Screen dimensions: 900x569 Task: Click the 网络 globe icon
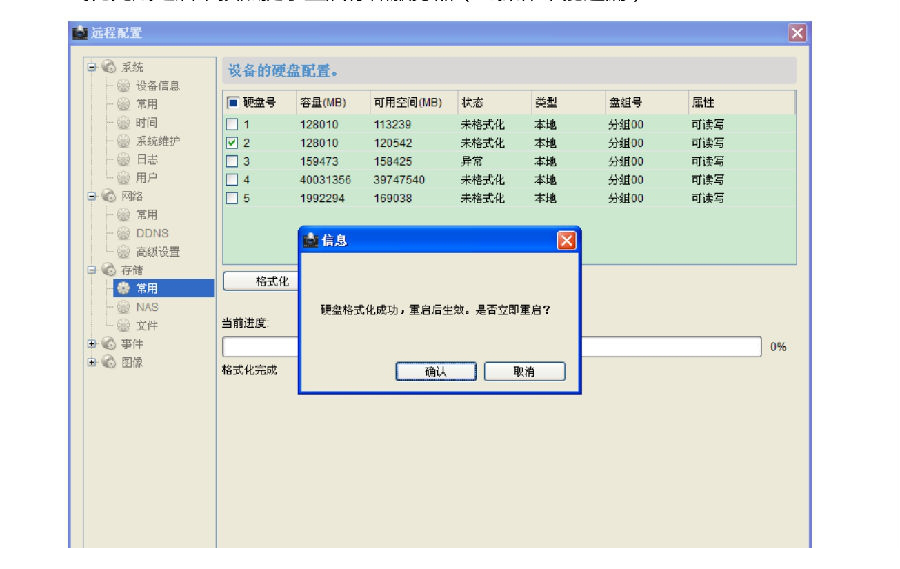108,196
